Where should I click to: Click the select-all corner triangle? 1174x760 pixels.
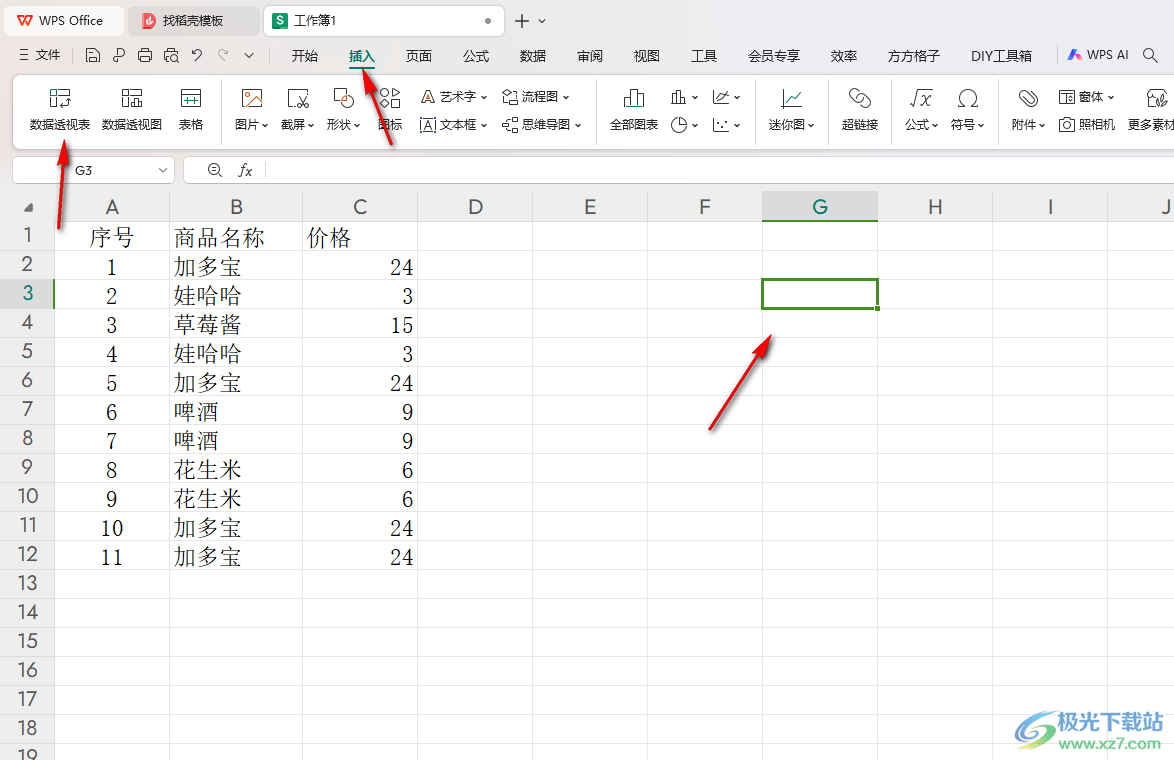pos(28,207)
